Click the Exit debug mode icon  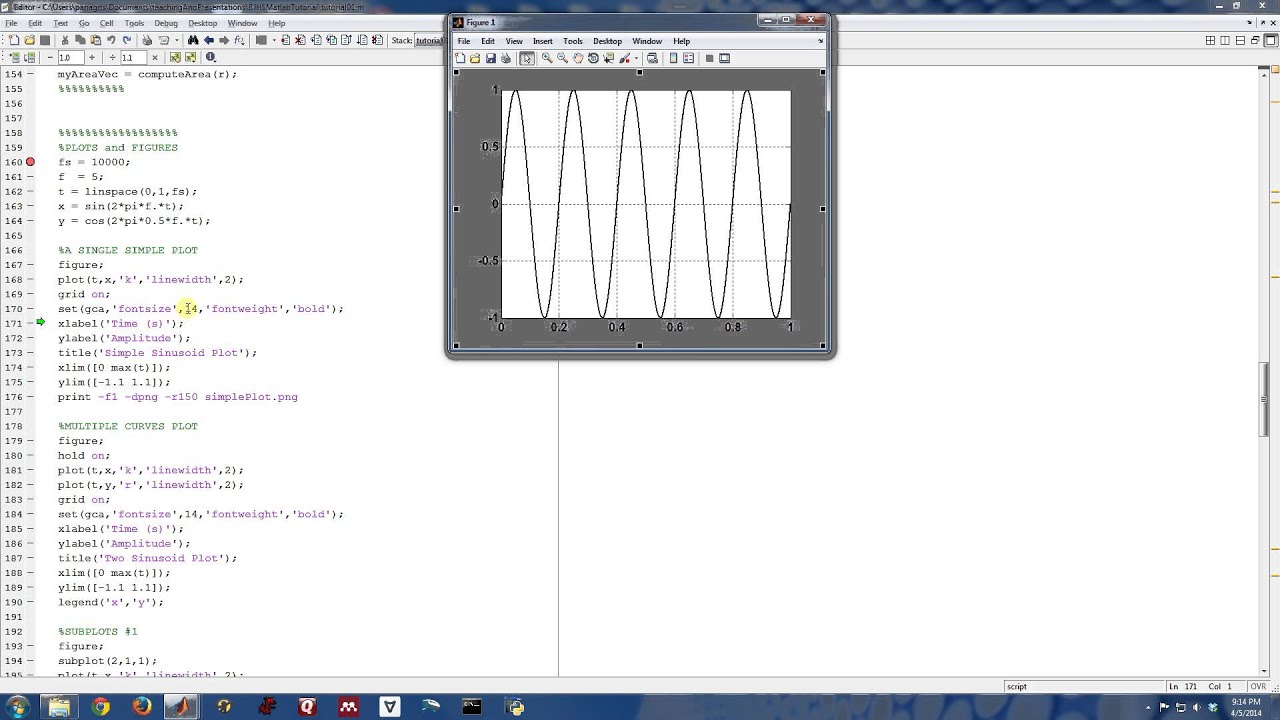tap(377, 40)
